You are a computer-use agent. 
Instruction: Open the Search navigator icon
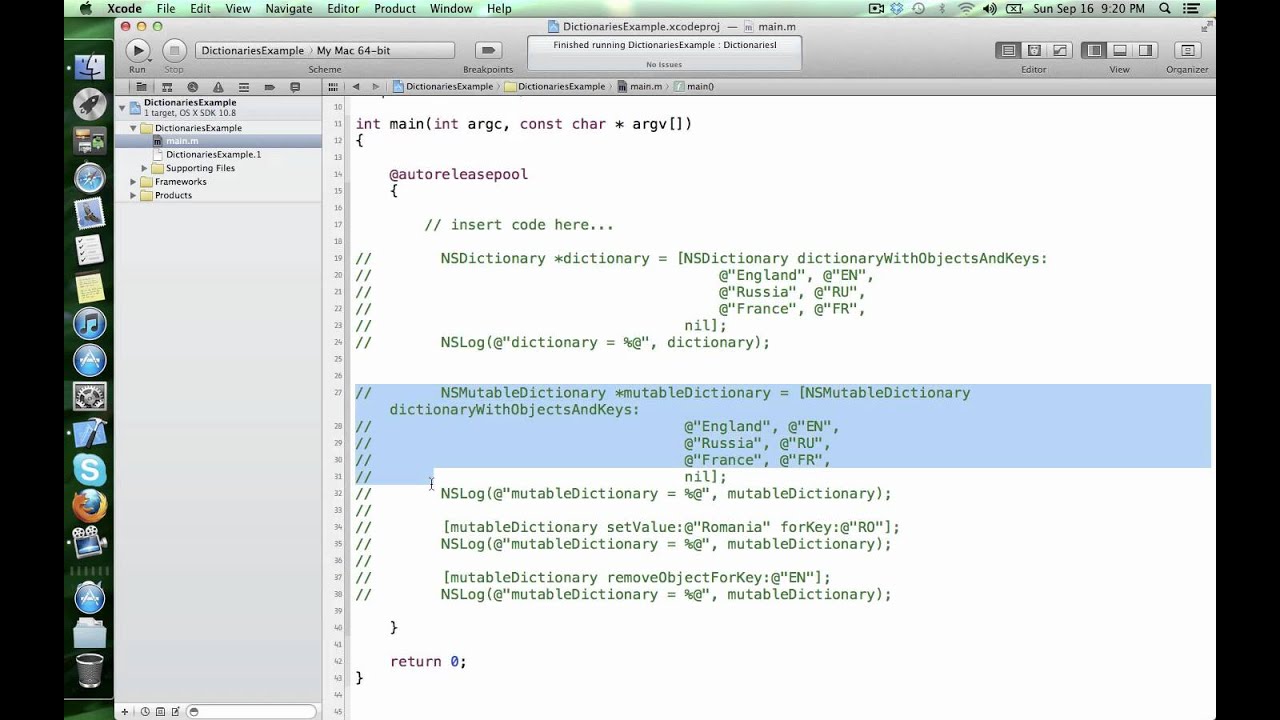coord(193,87)
